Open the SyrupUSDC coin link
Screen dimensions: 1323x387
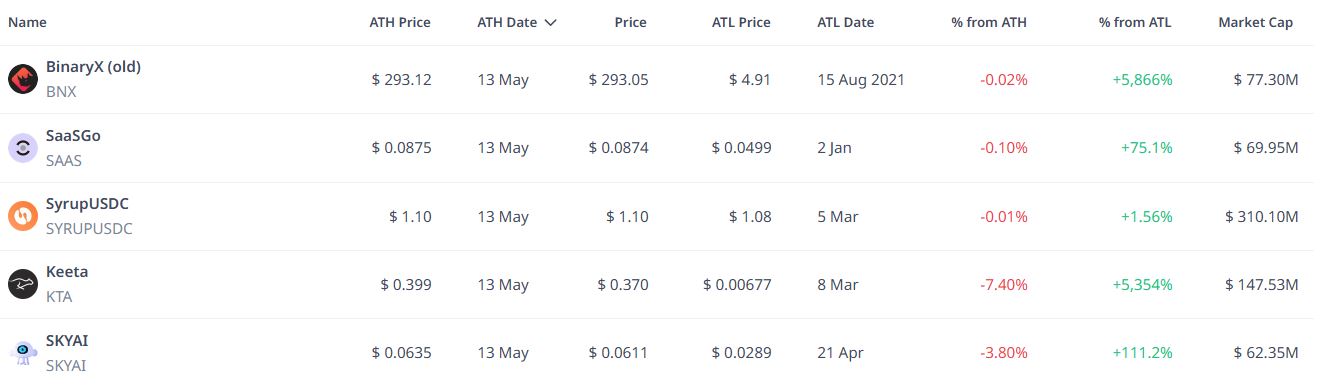coord(87,204)
